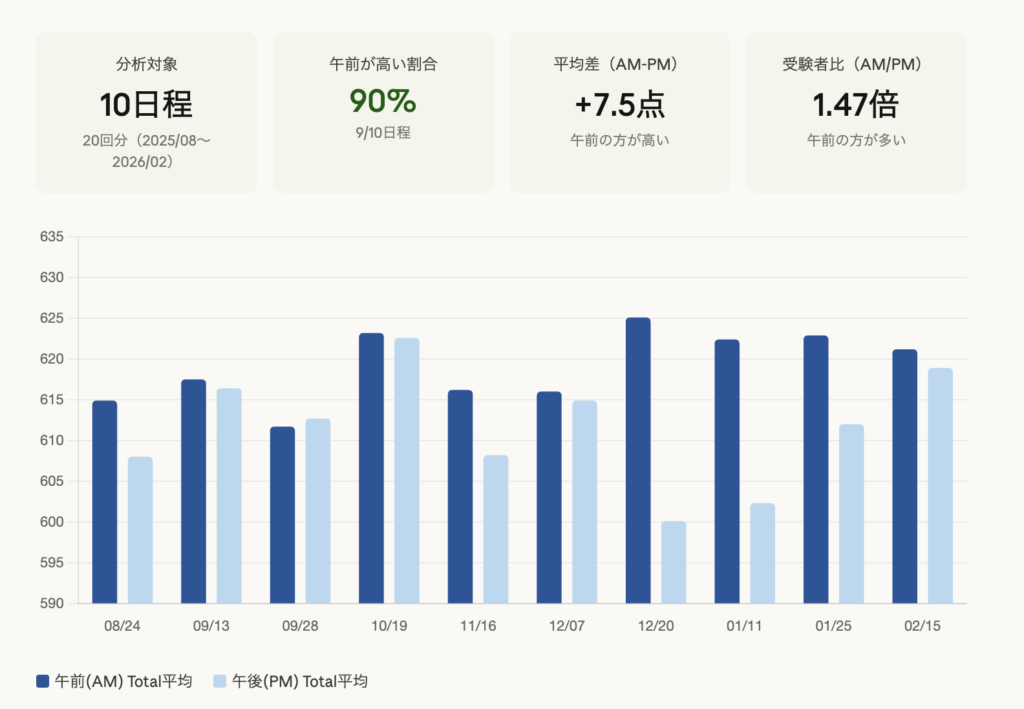Click the PM bar for 09/28
Screen dimensions: 1024x709
pos(318,511)
